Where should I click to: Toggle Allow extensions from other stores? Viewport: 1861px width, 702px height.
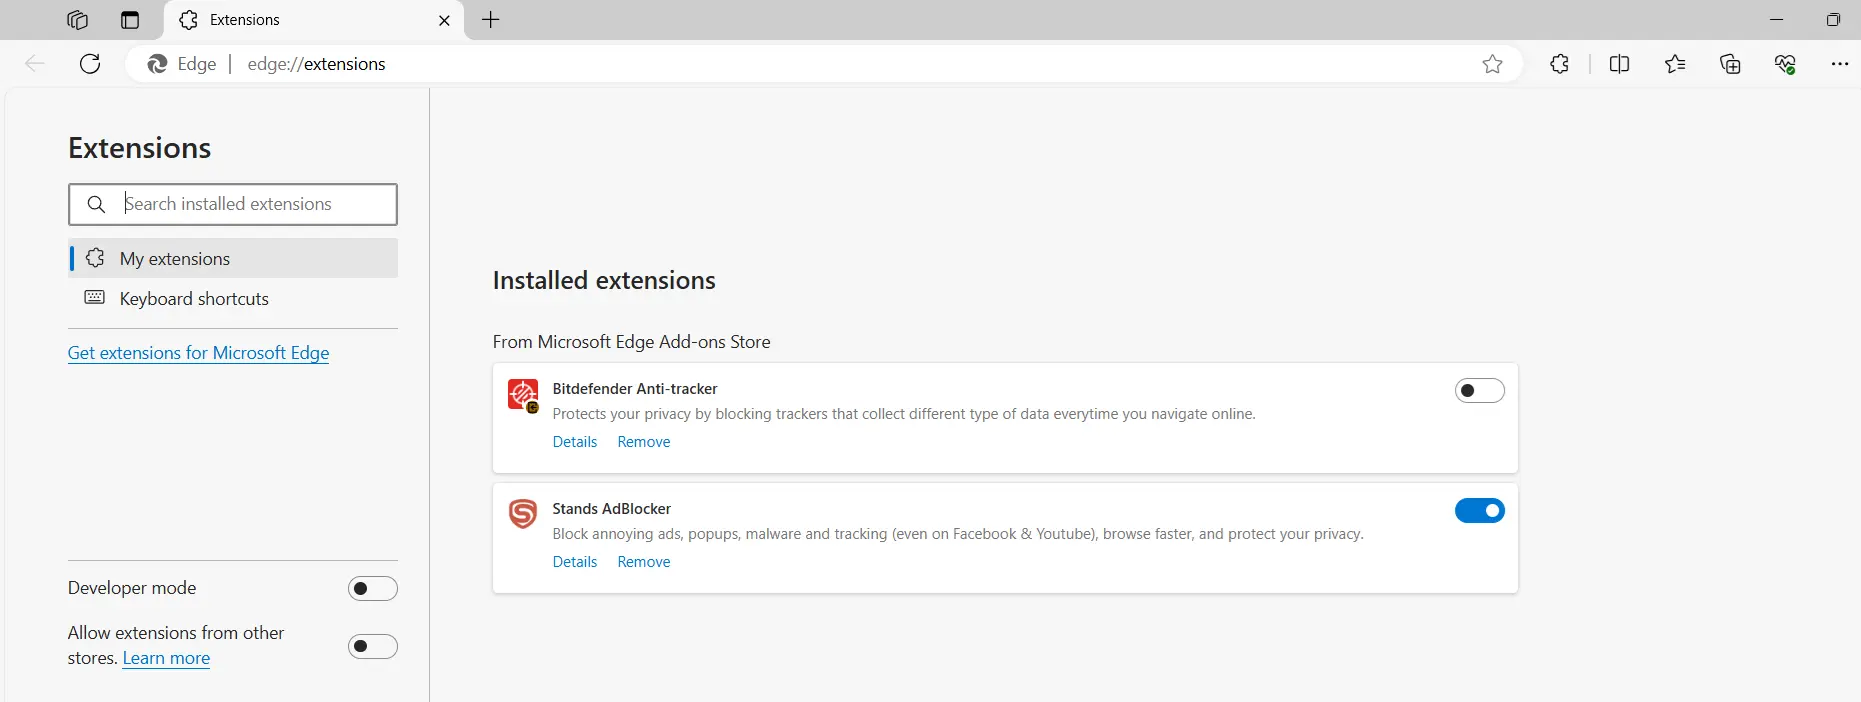point(372,647)
